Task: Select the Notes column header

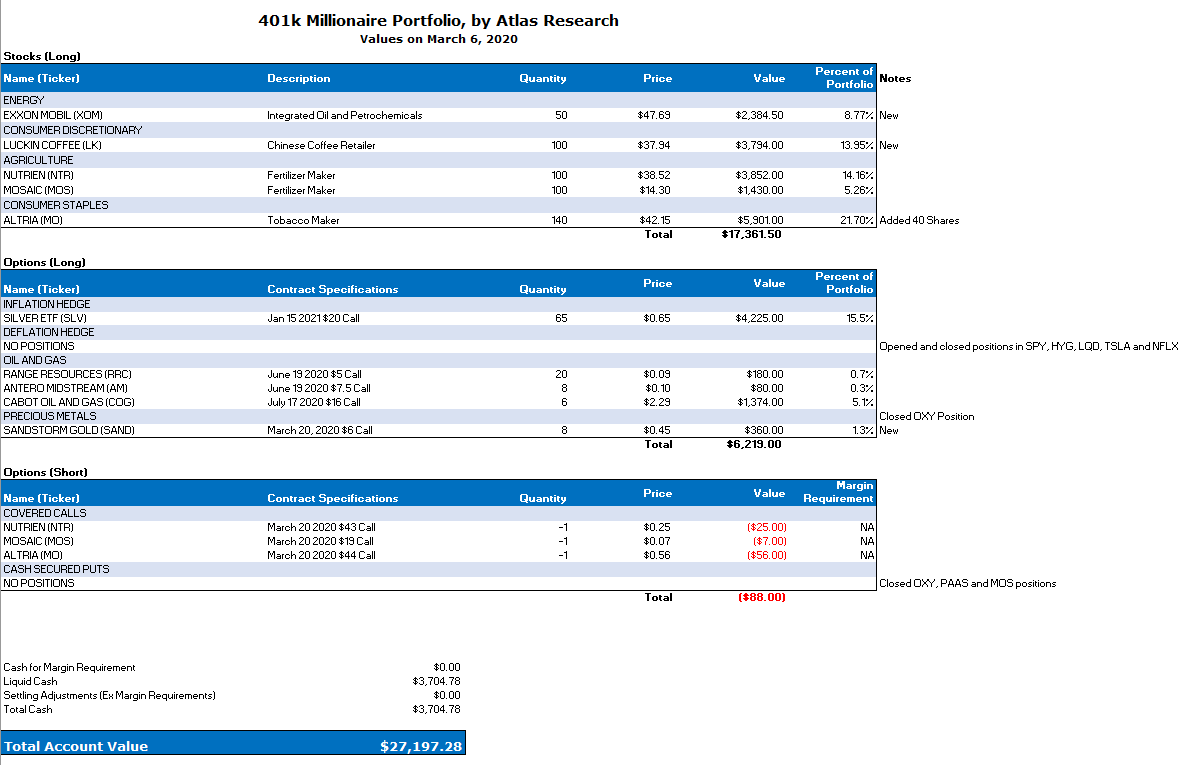Action: 895,78
